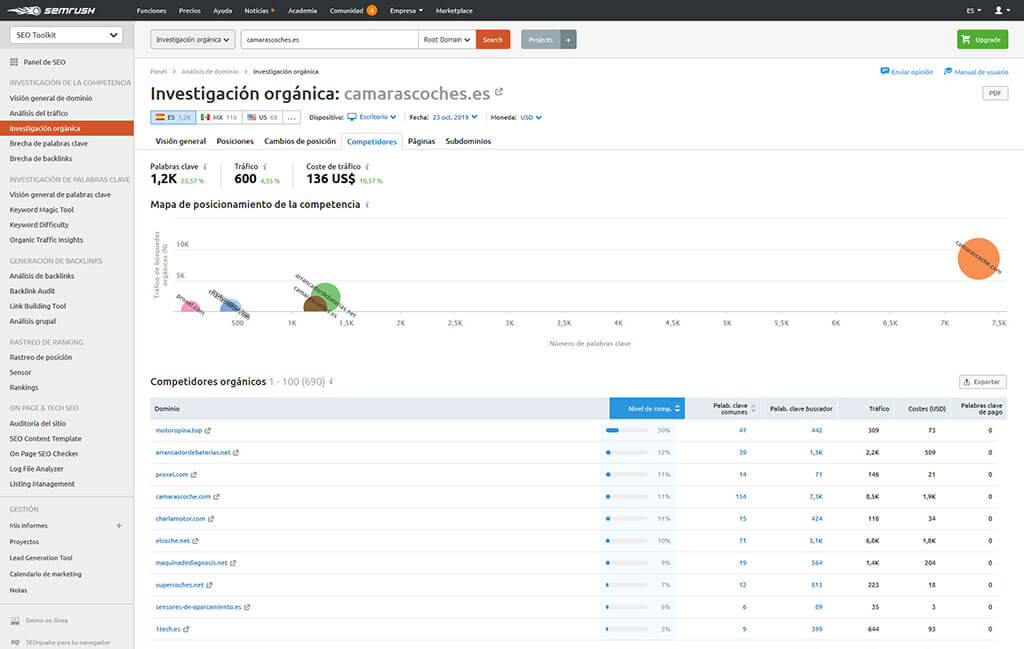The image size is (1024, 649).
Task: Click external link icon next to camarascoches.es title
Action: pyautogui.click(x=499, y=92)
